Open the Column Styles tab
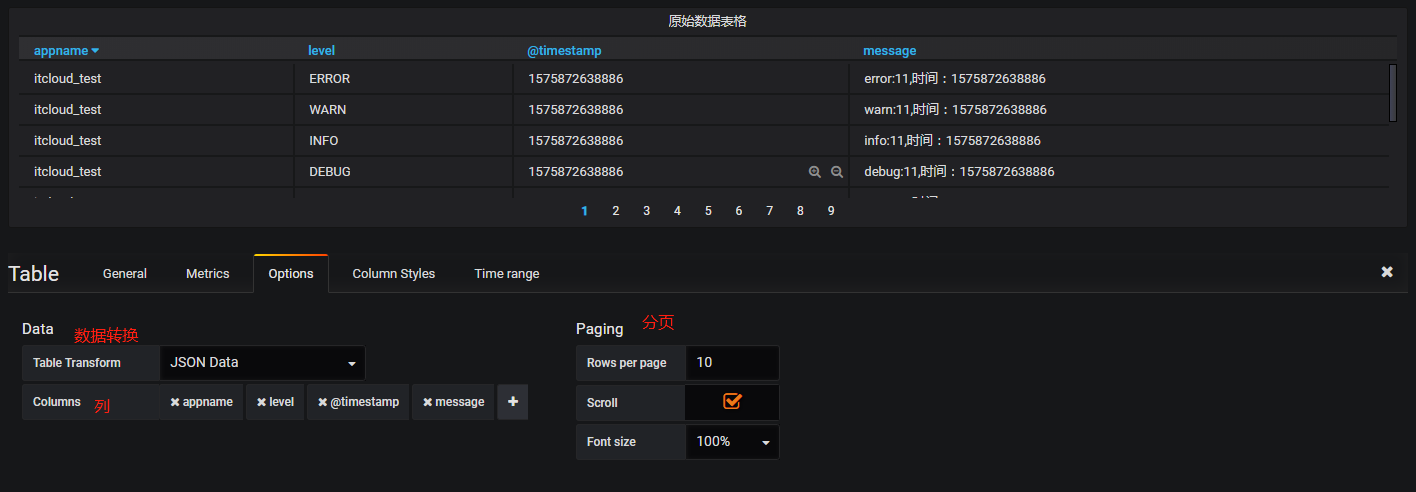The height and width of the screenshot is (492, 1416). (x=394, y=273)
